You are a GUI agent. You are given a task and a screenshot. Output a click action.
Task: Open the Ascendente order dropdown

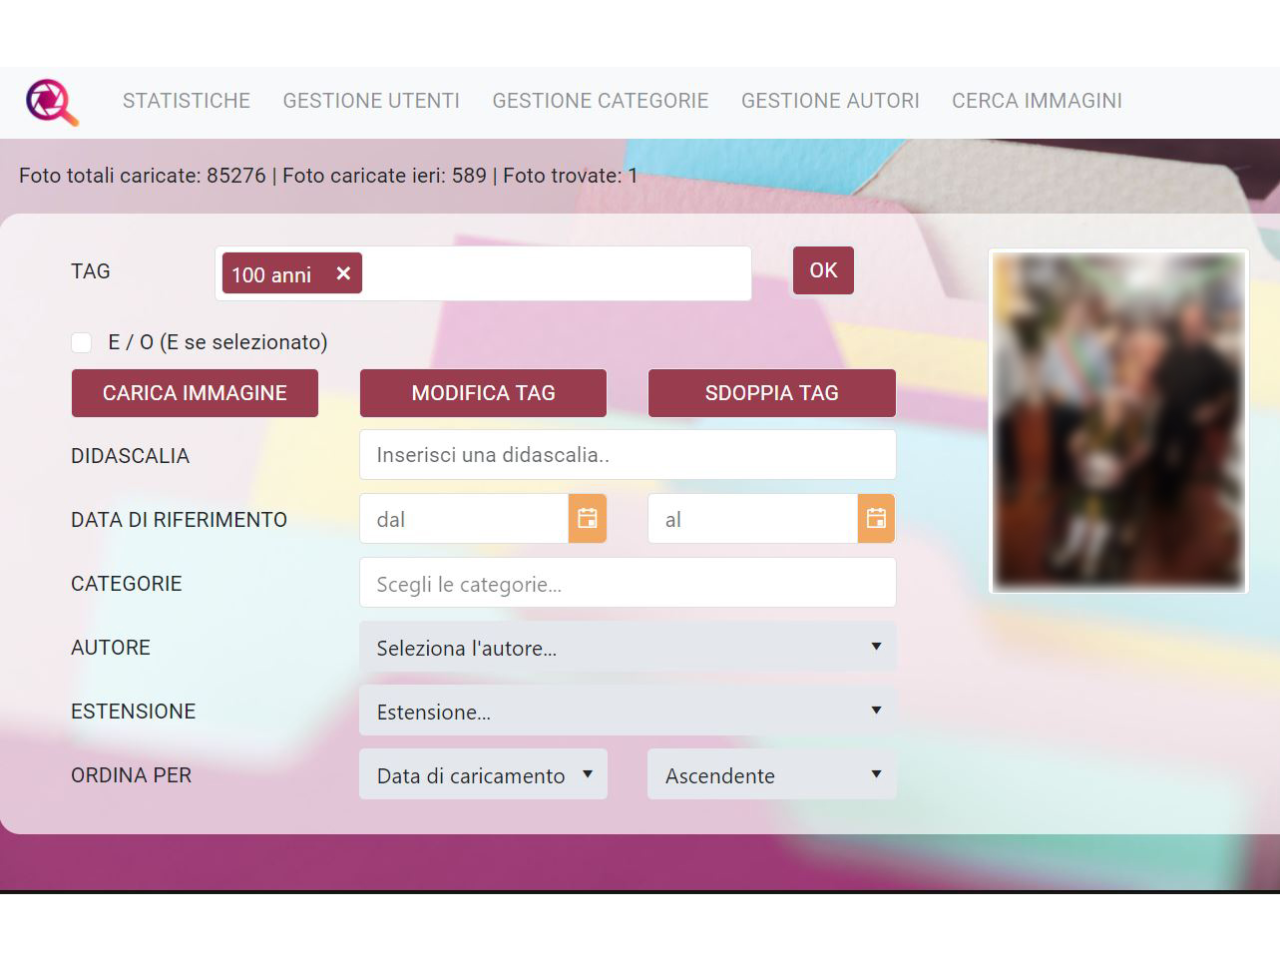(771, 775)
